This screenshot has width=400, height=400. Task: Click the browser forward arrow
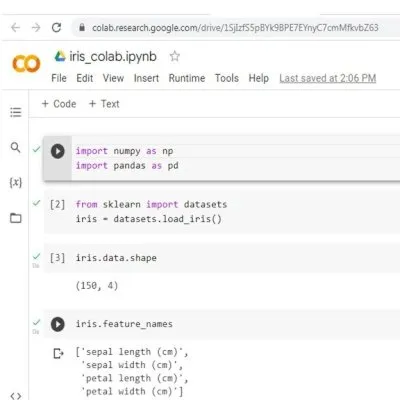click(36, 28)
